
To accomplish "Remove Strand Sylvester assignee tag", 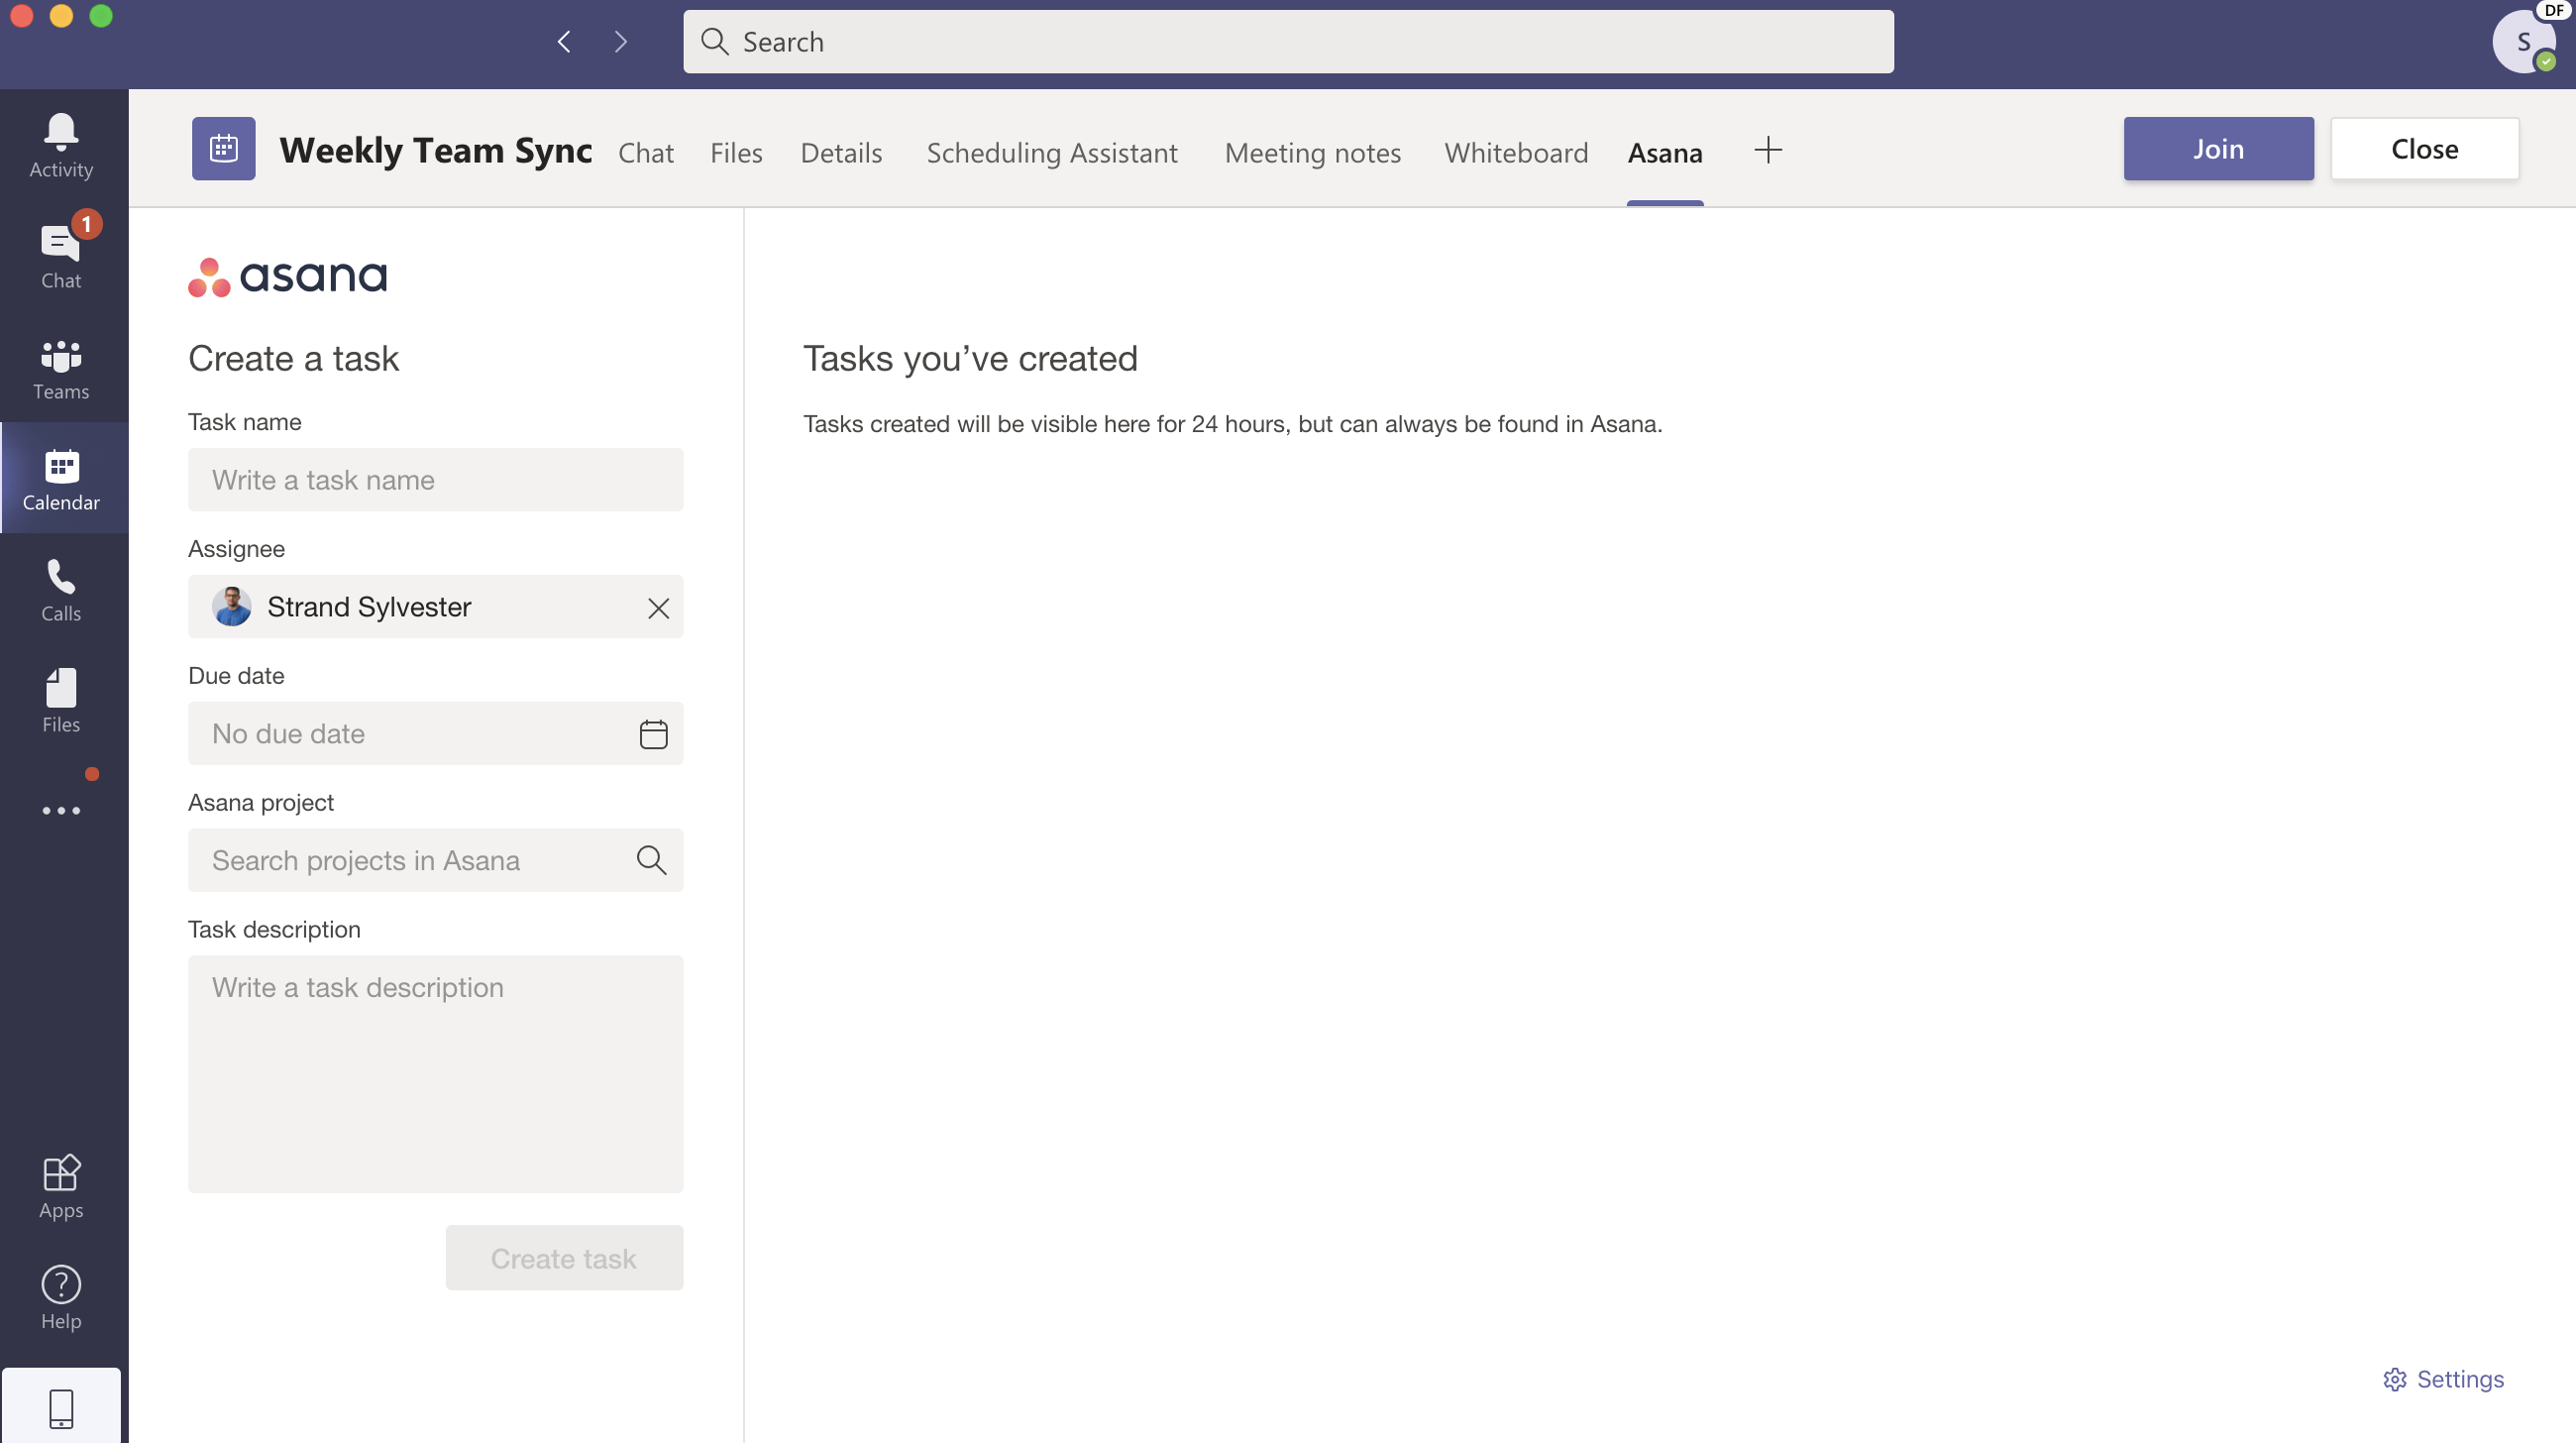I will pyautogui.click(x=660, y=608).
